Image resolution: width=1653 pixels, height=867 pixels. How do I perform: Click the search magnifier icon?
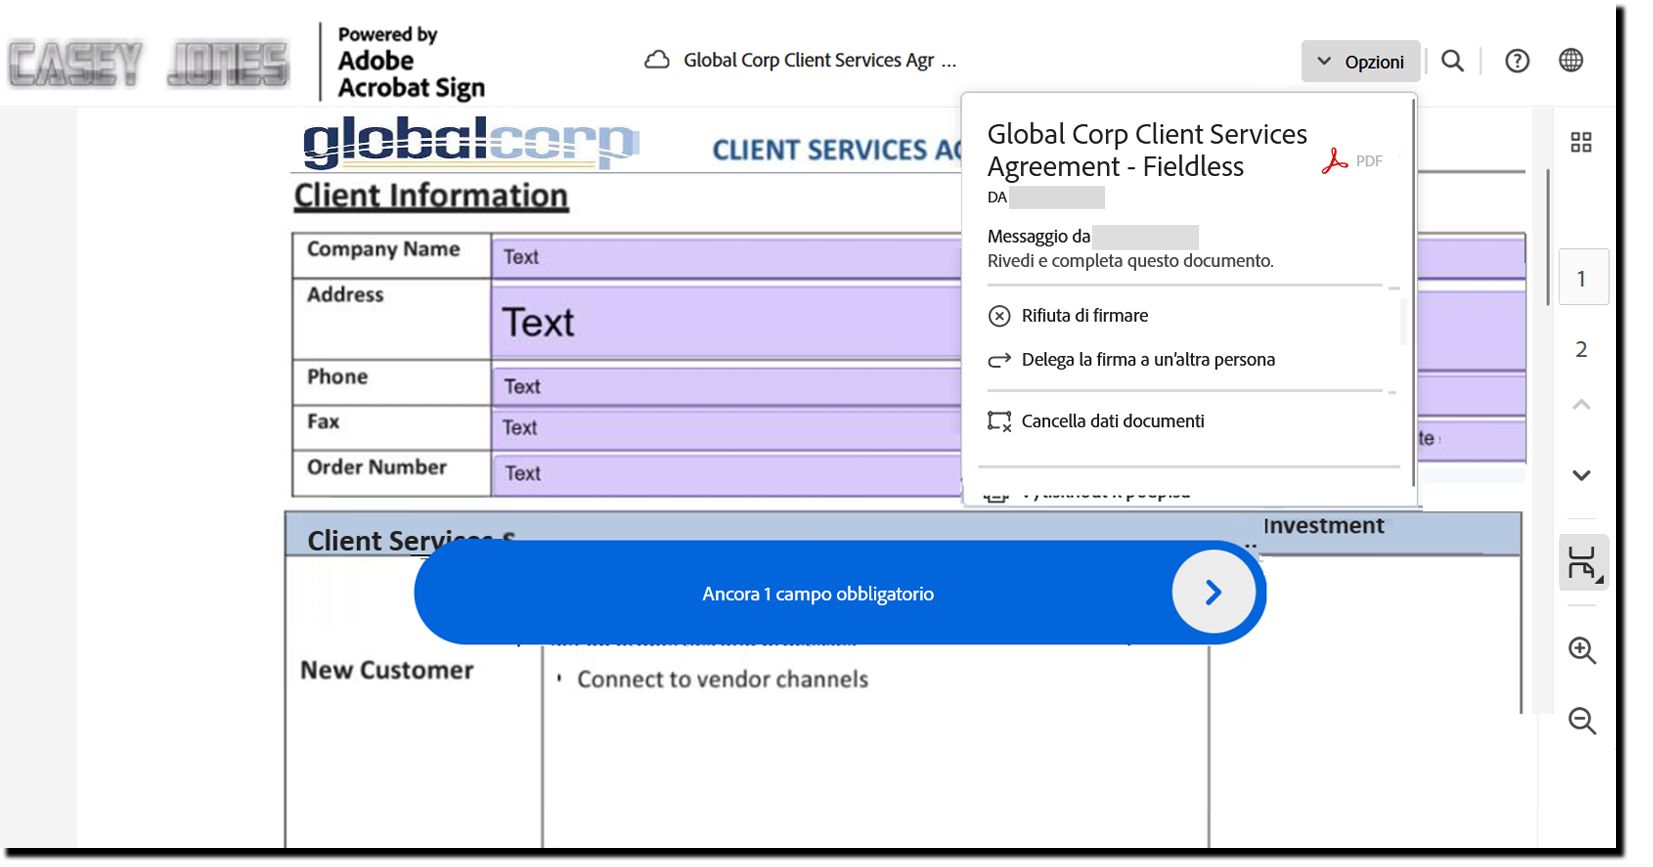[x=1452, y=61]
